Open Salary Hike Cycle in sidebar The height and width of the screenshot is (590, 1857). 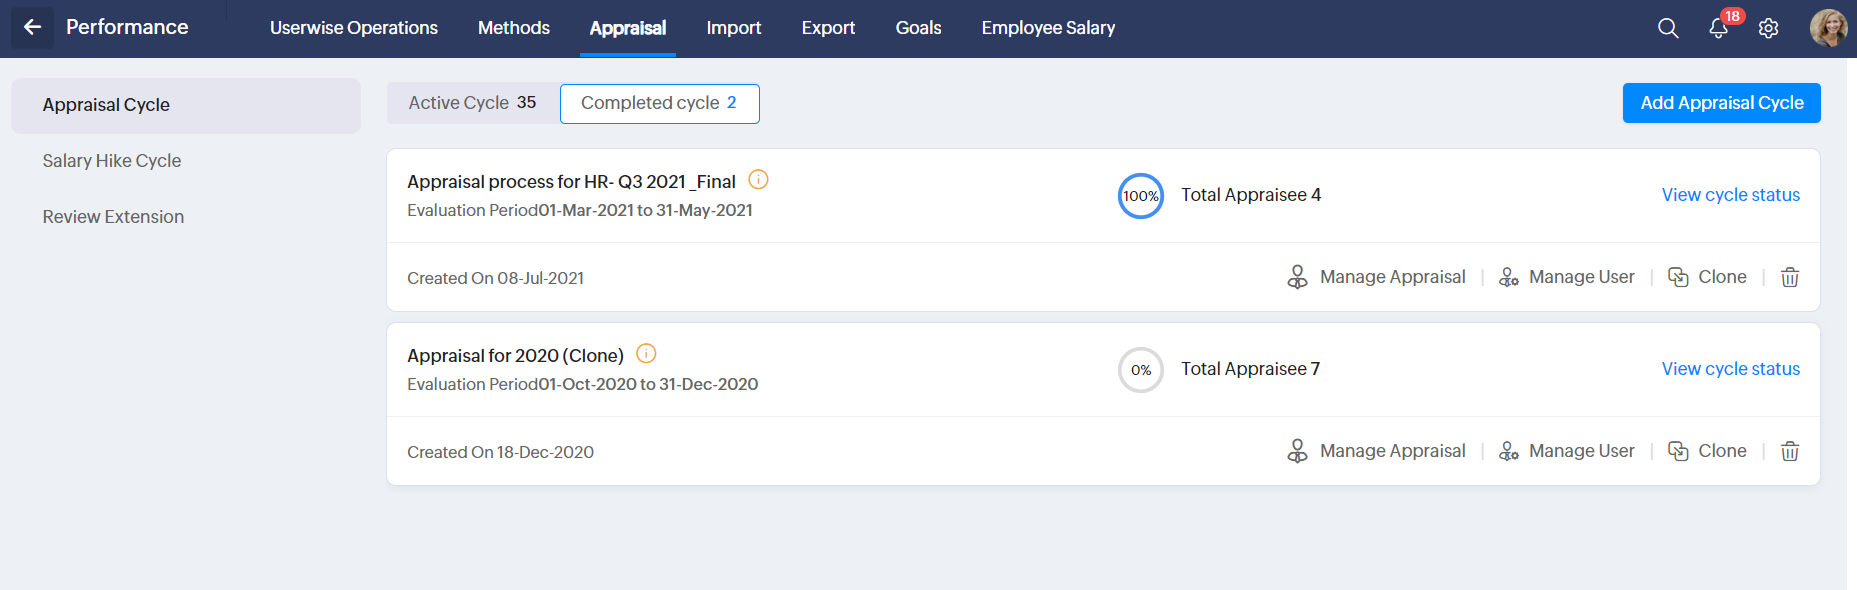coord(112,161)
